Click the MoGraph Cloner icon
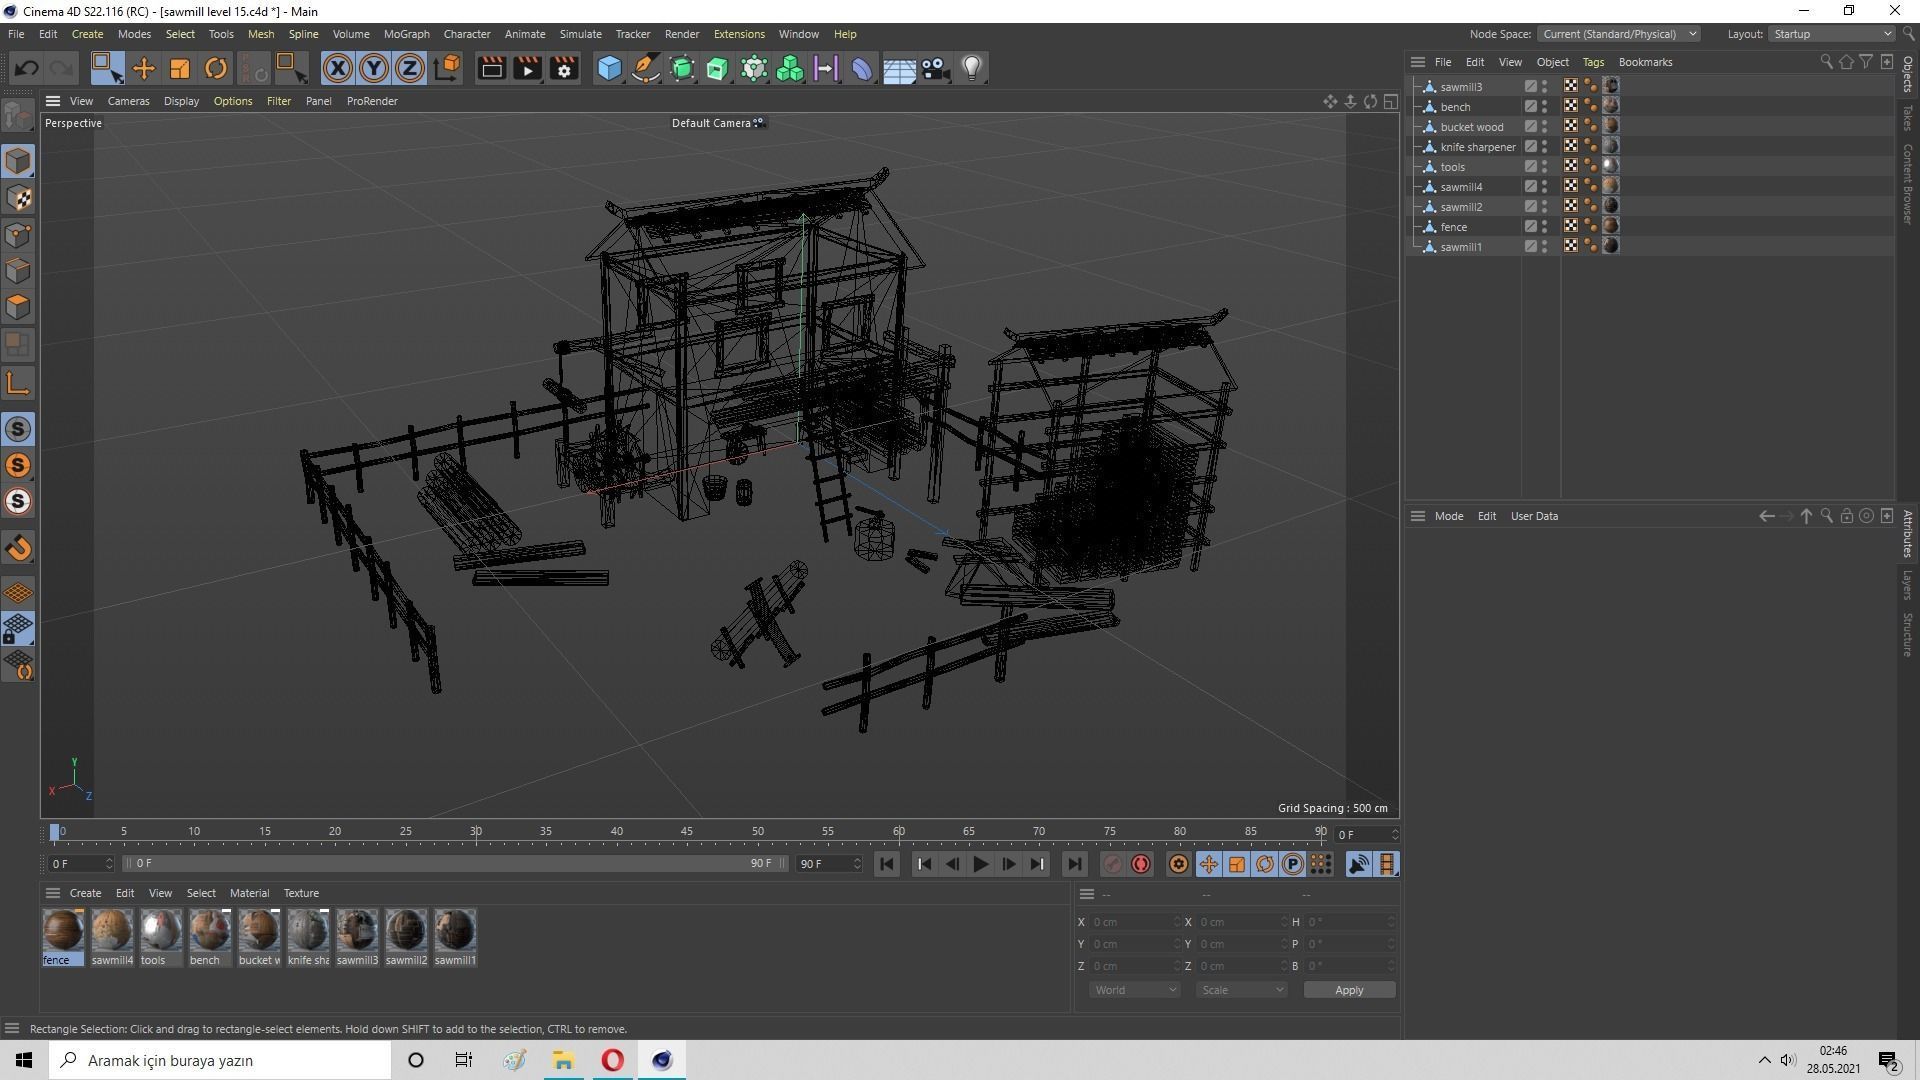Screen dimensions: 1920x1080 click(790, 68)
